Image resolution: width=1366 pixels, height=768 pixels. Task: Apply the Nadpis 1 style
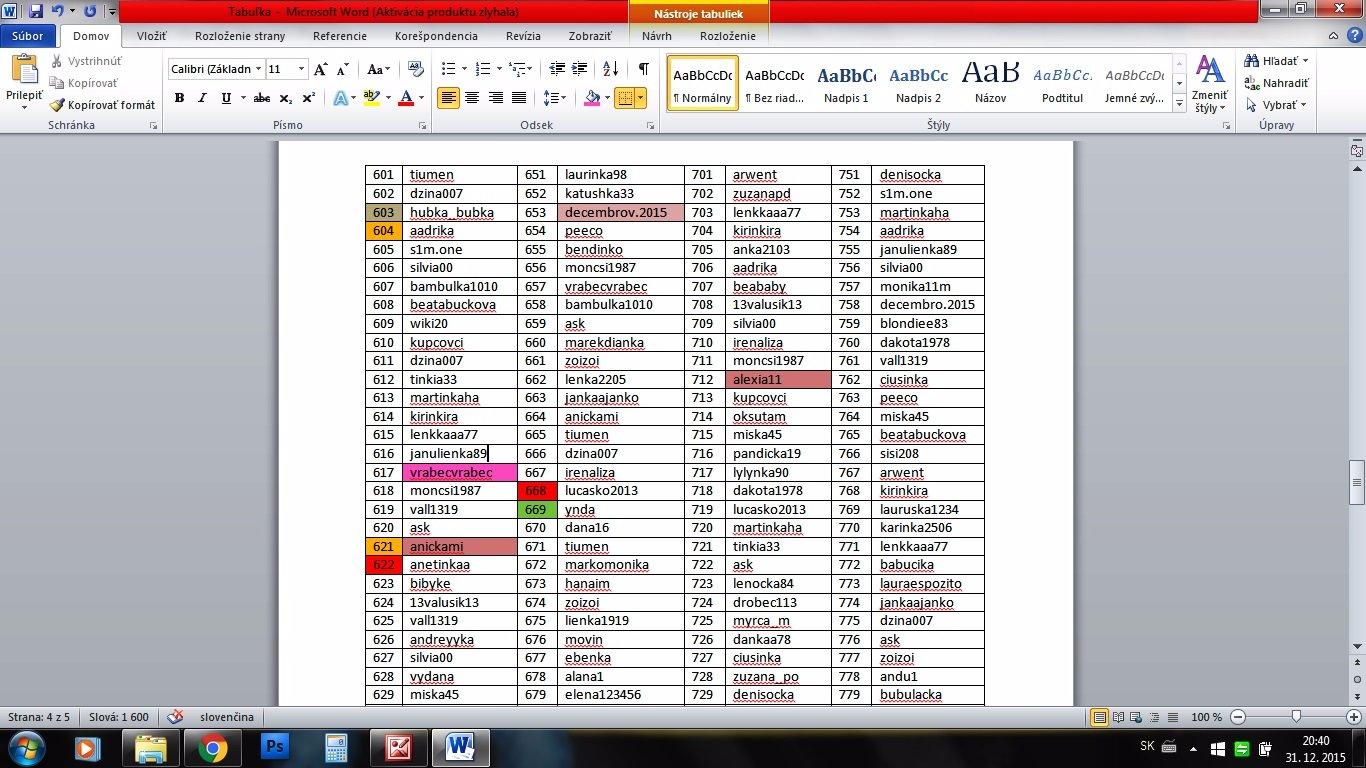tap(846, 84)
